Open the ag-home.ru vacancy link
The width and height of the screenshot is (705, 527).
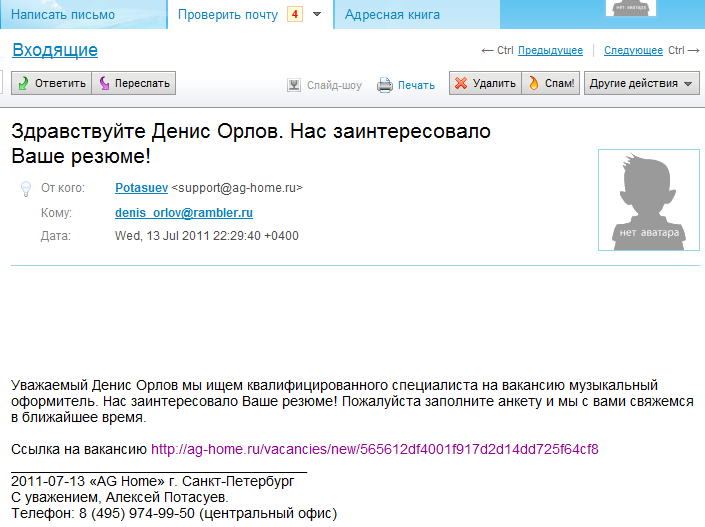[375, 449]
